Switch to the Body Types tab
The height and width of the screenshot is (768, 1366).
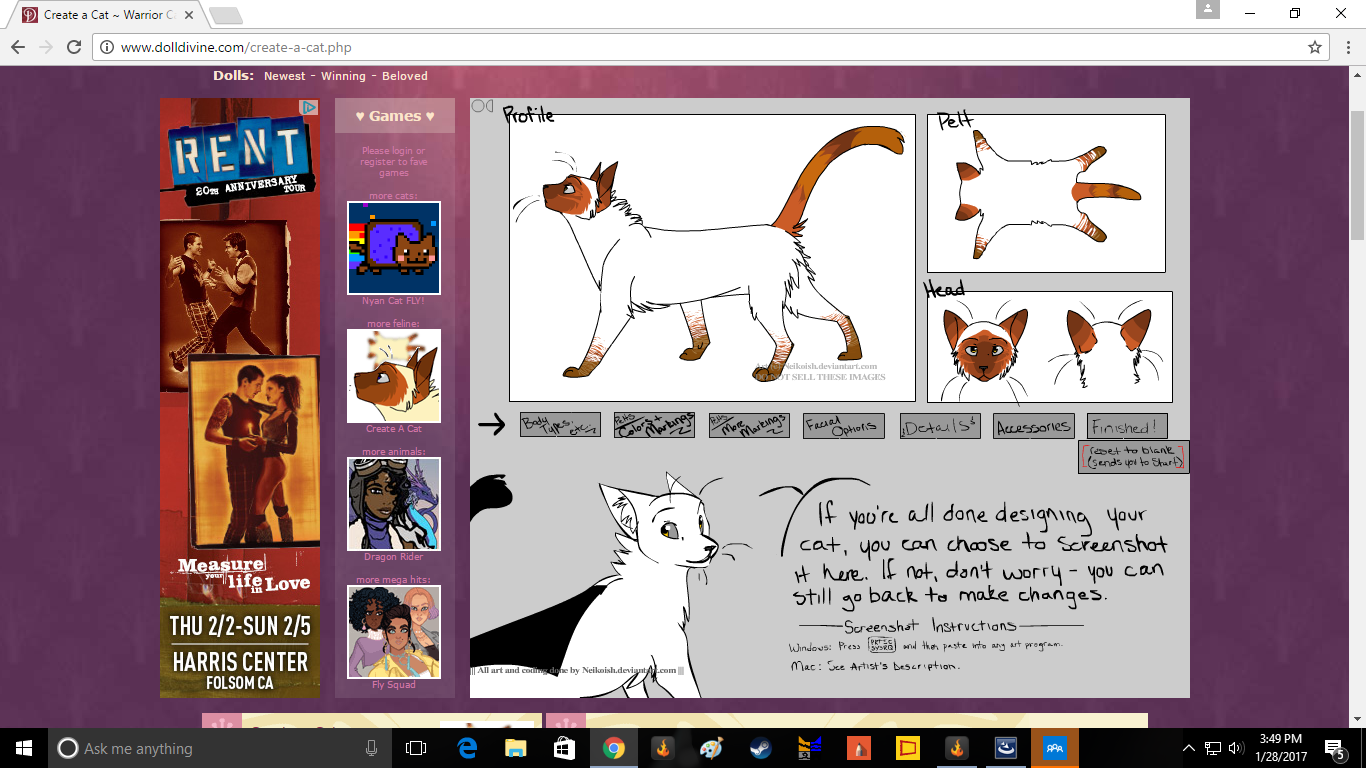point(560,426)
